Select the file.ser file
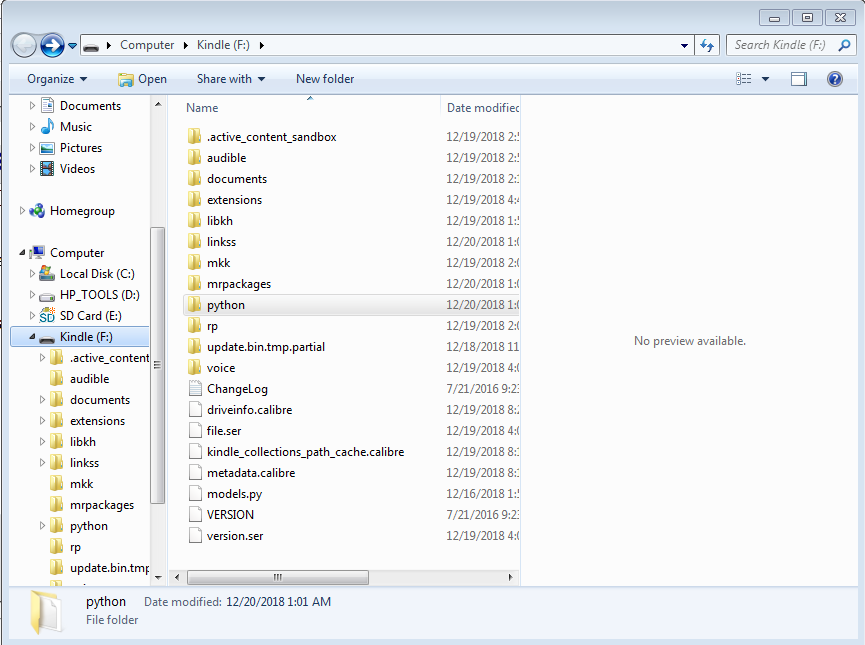Viewport: 865px width, 645px height. (223, 431)
